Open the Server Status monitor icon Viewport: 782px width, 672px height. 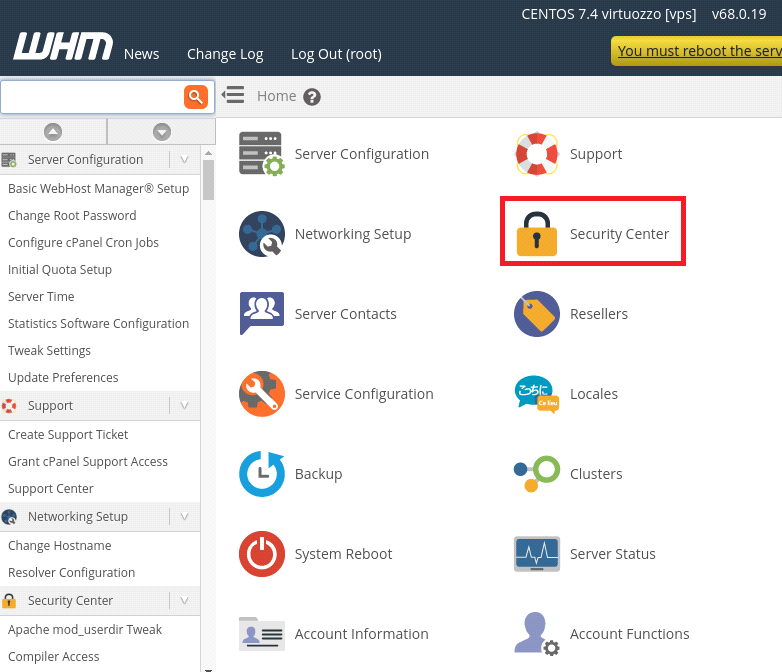click(x=537, y=554)
